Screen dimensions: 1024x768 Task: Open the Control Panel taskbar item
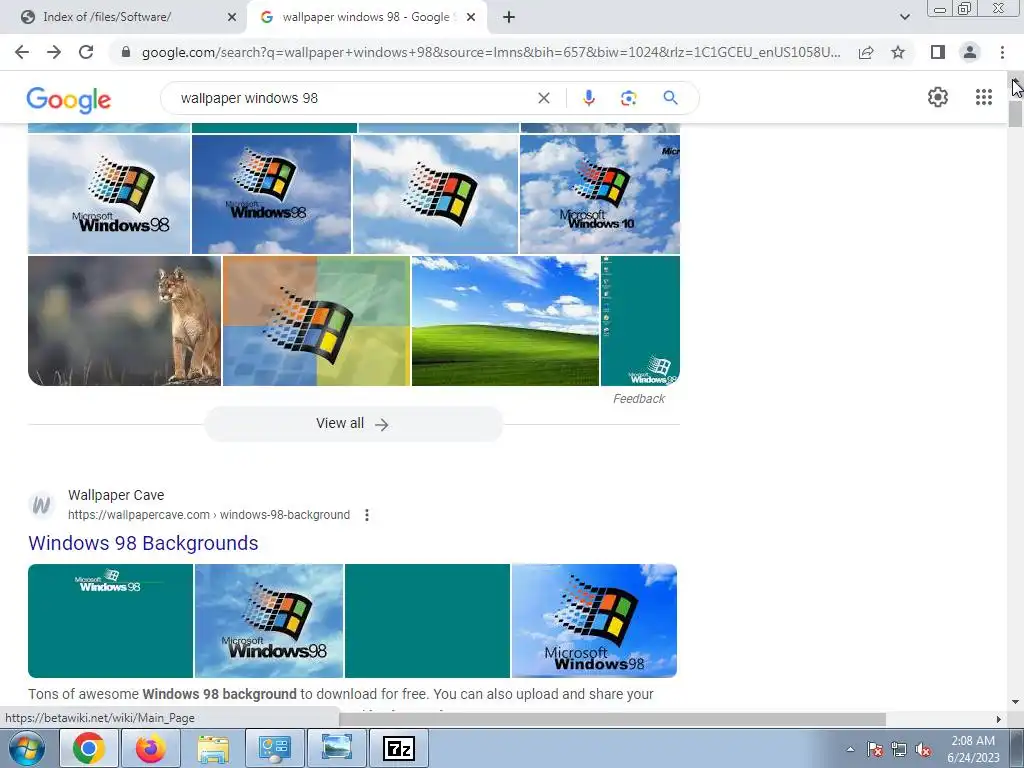click(274, 748)
